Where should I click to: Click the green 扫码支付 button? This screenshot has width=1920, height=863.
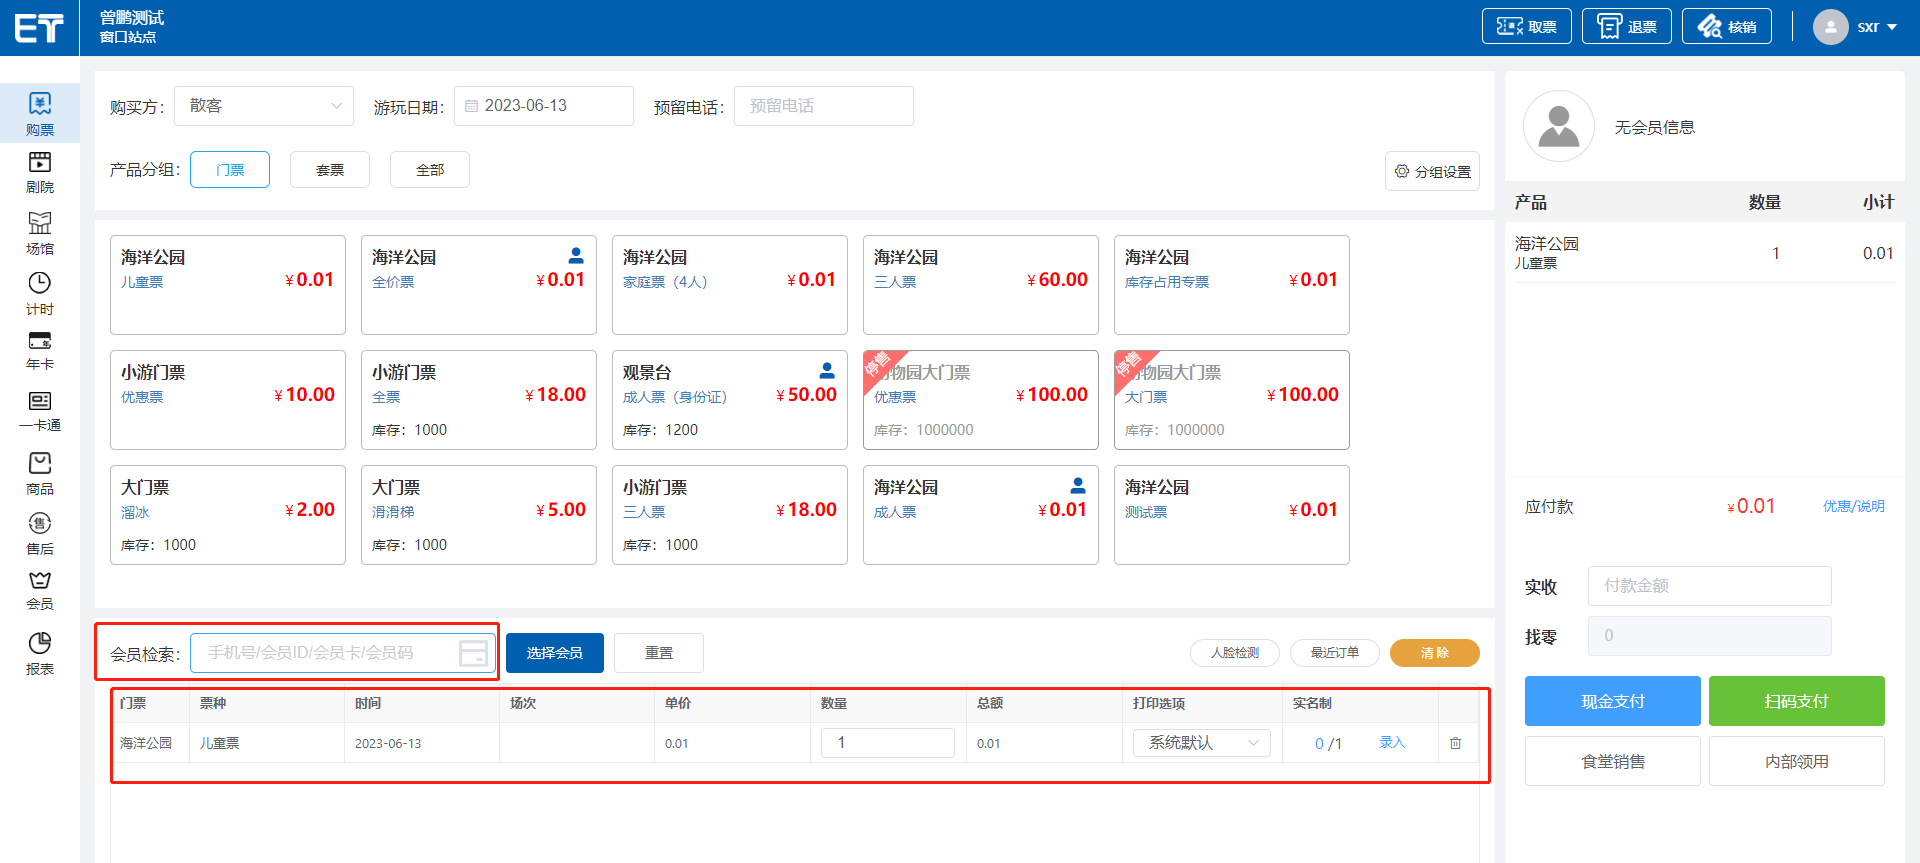pos(1796,701)
